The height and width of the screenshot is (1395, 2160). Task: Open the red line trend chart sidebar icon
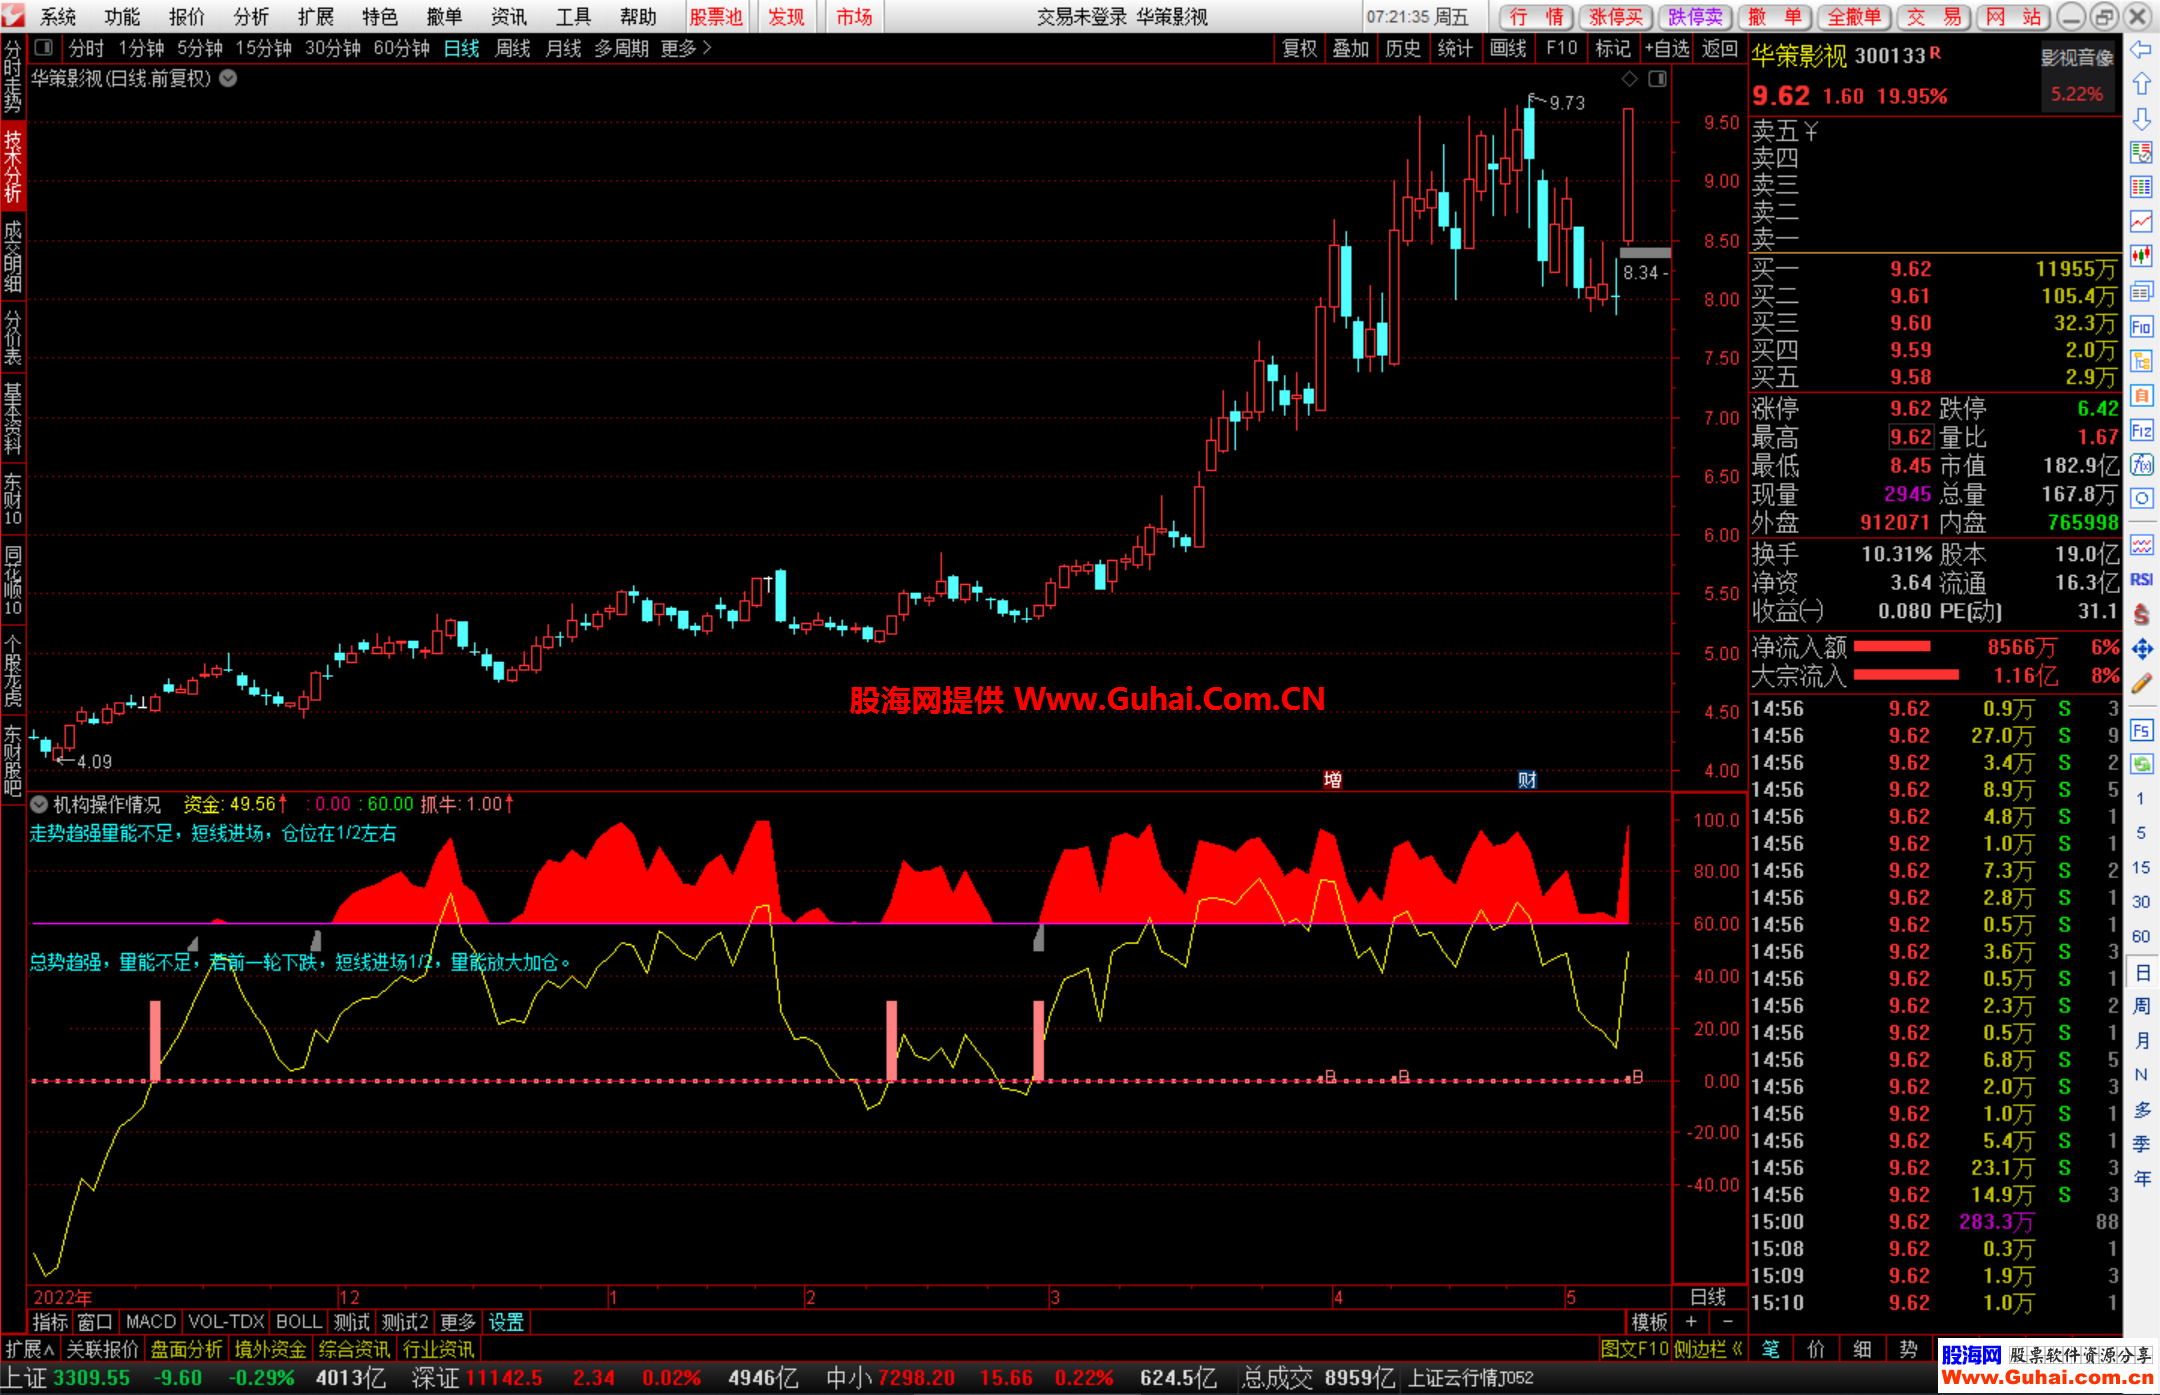click(x=2141, y=221)
